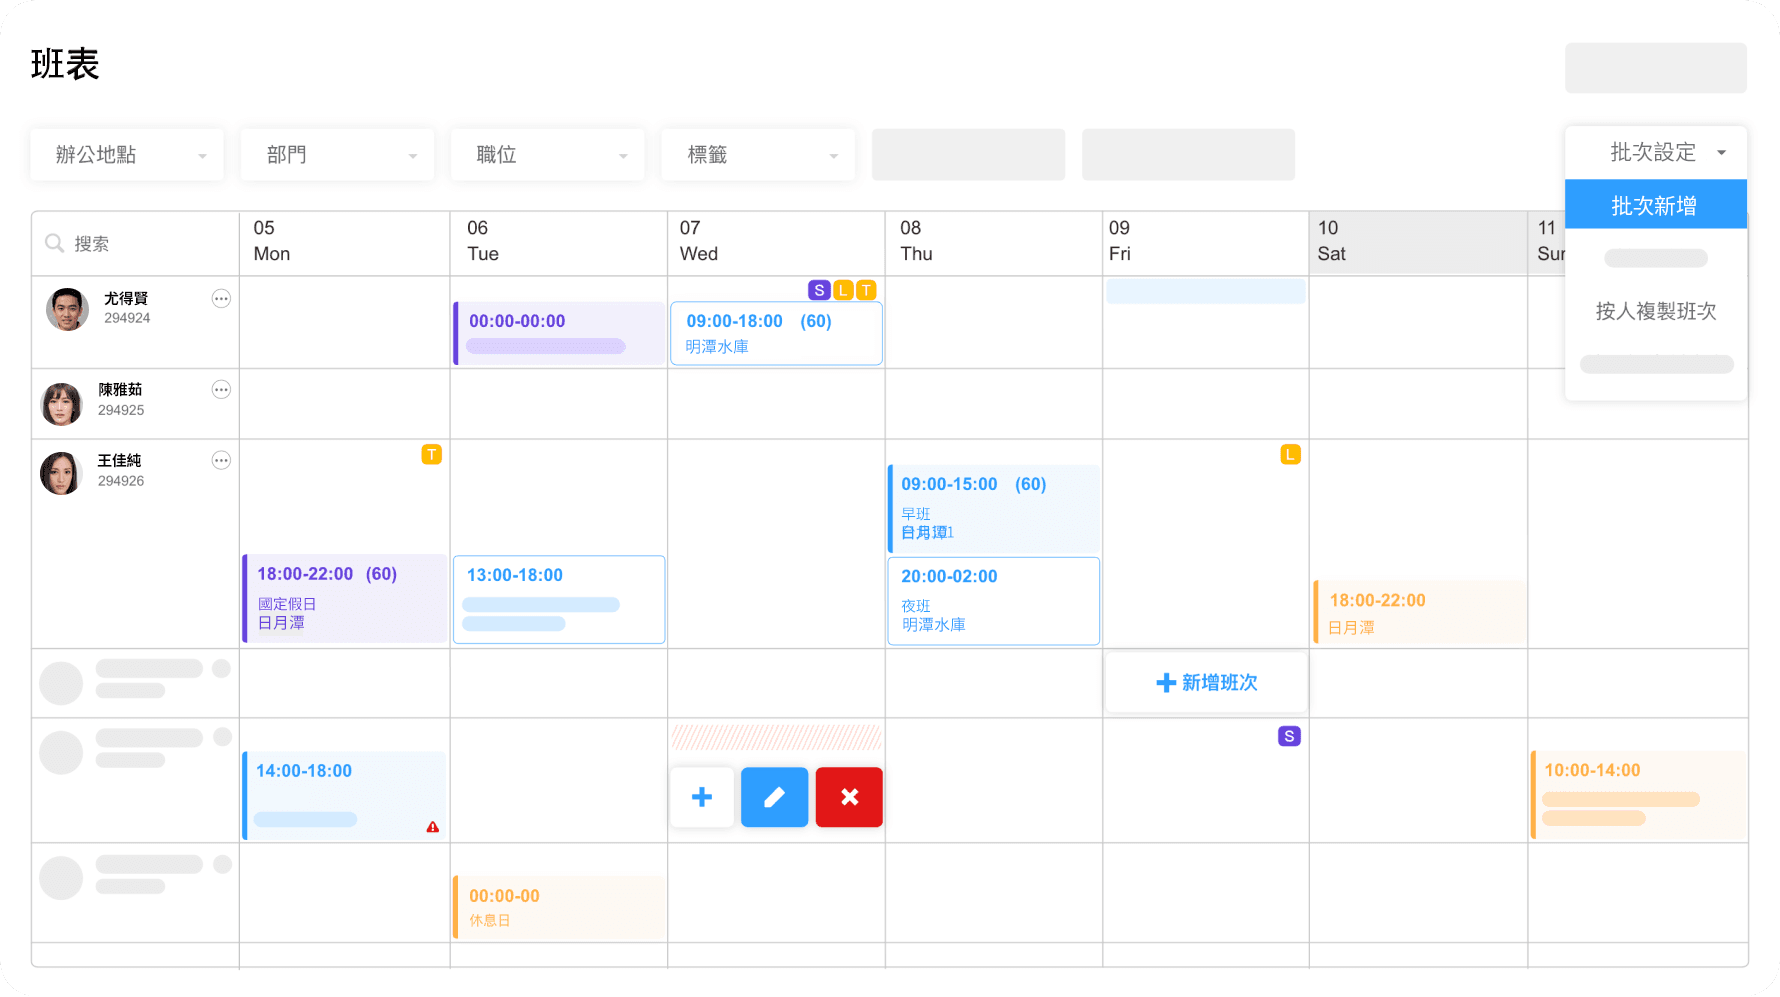The width and height of the screenshot is (1780, 997).
Task: Expand the 標籤 dropdown
Action: [x=758, y=155]
